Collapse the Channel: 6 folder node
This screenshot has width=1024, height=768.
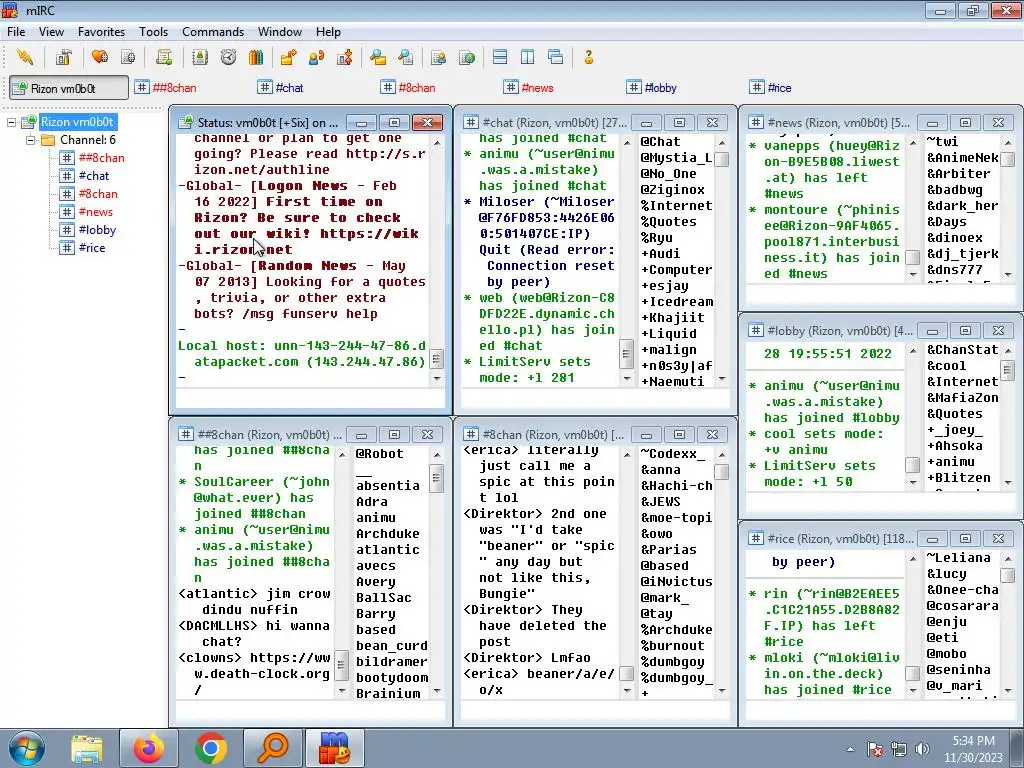click(30, 140)
